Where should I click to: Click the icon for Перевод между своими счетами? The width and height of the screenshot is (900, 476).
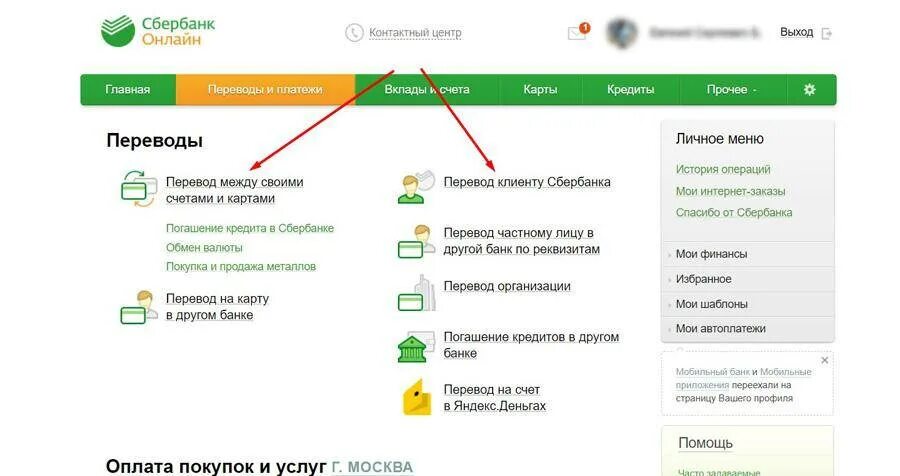click(138, 189)
